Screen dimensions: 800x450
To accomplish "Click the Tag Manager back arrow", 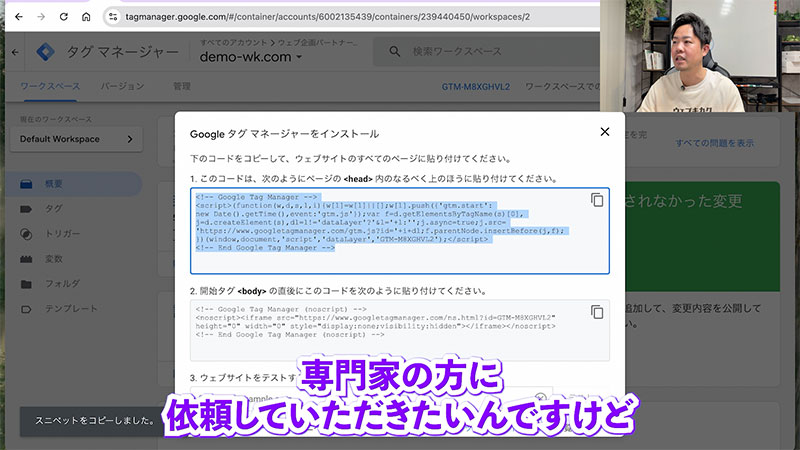I will [x=15, y=52].
